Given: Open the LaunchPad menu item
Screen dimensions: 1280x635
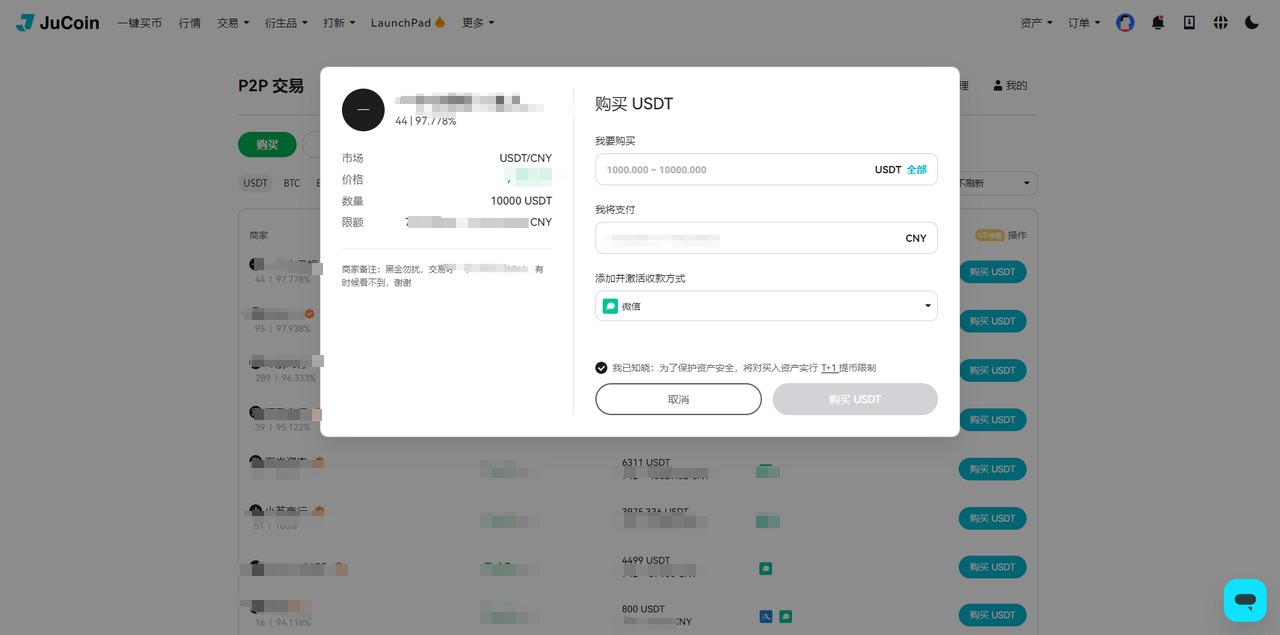Looking at the screenshot, I should tap(407, 22).
